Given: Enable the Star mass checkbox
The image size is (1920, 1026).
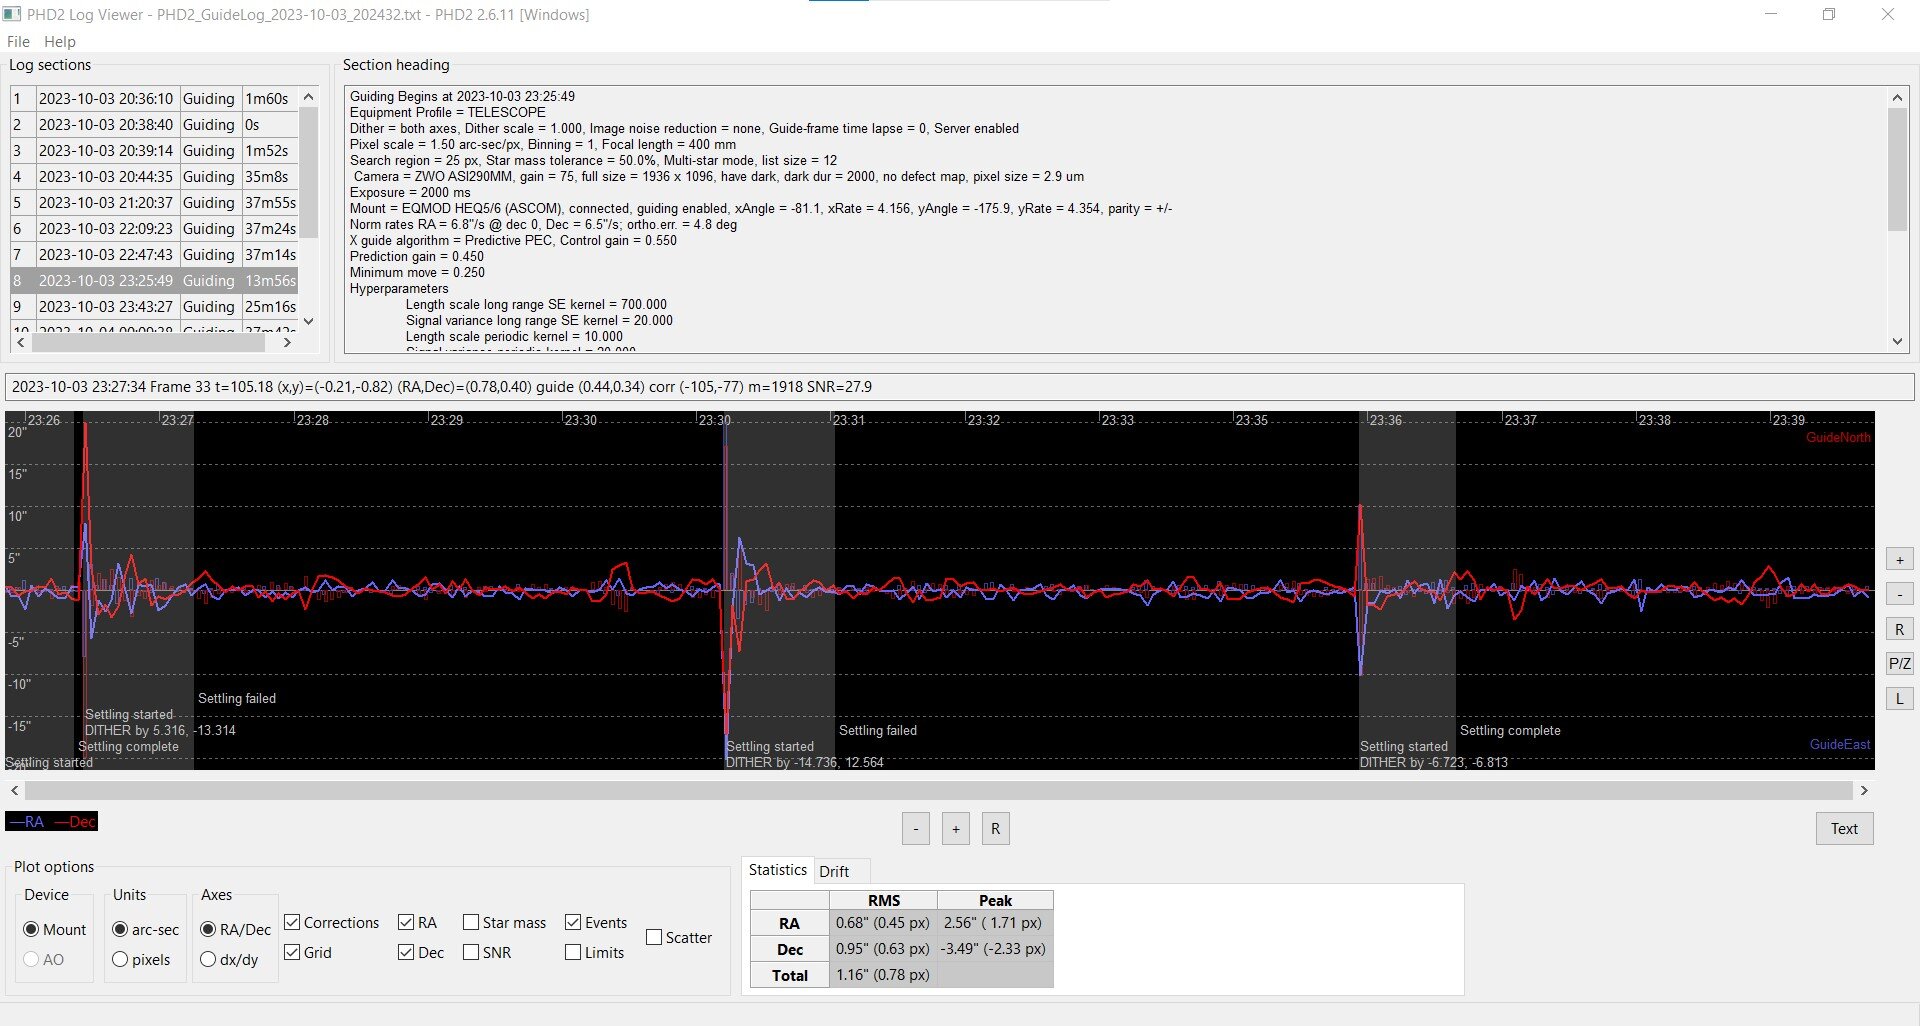Looking at the screenshot, I should coord(471,922).
